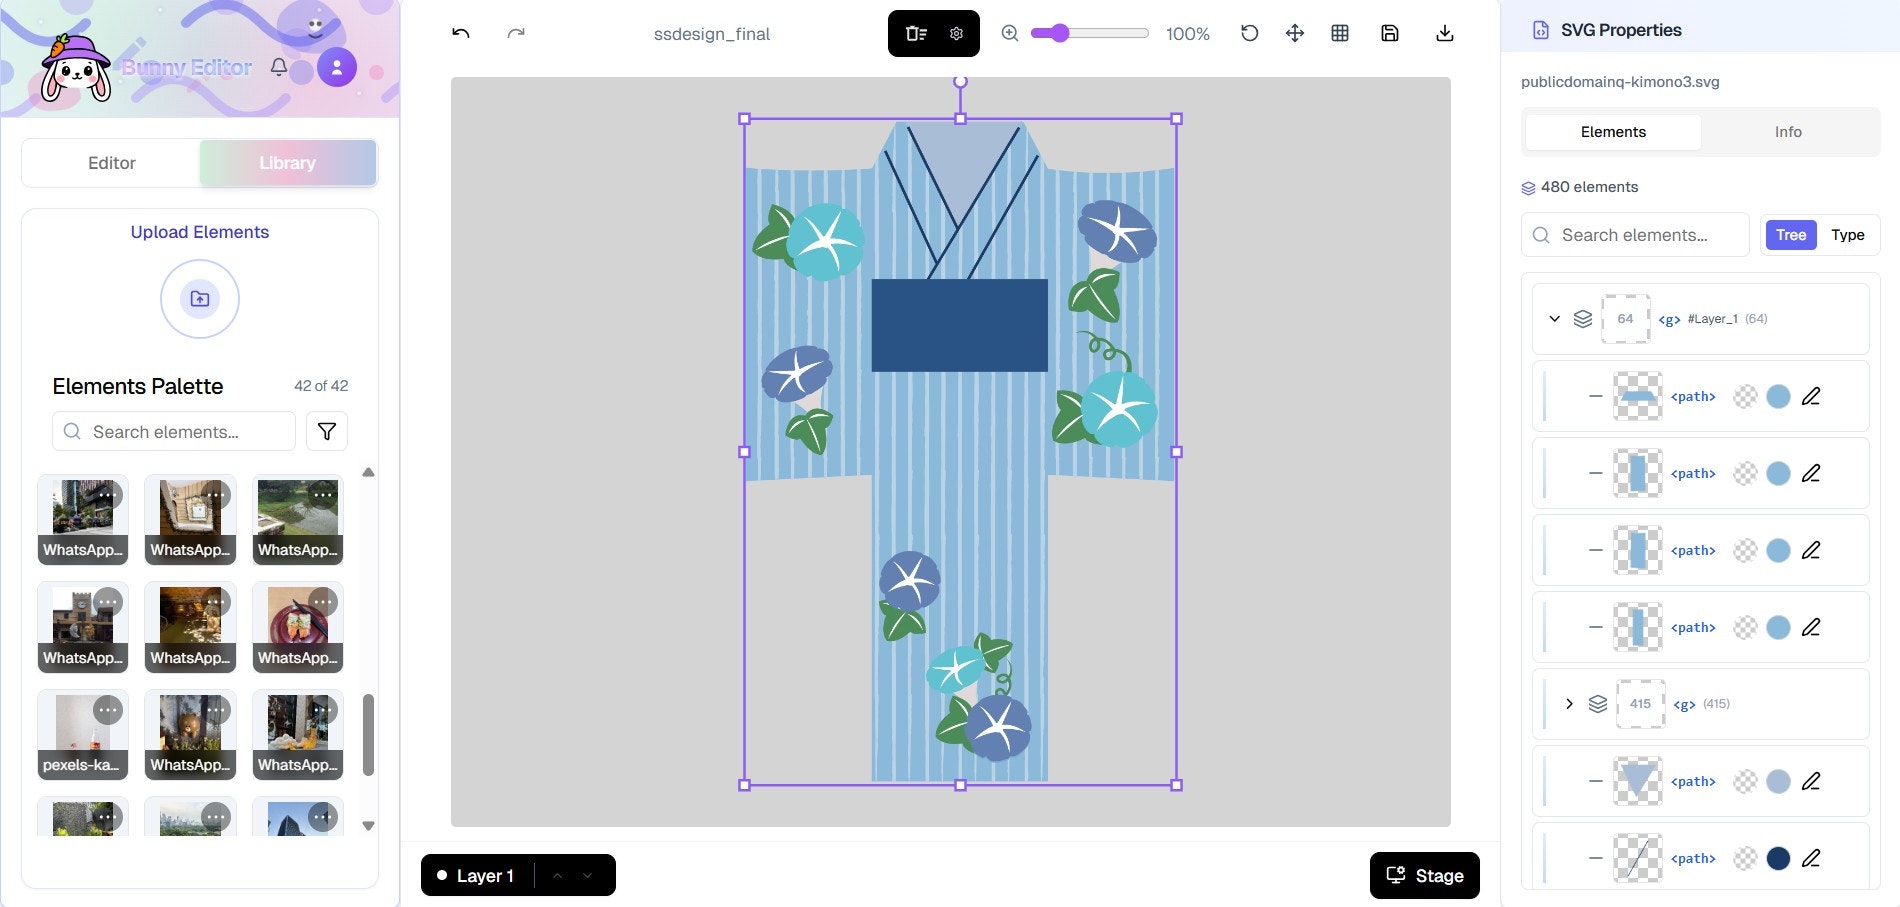Toggle the opacity checkerboard on first path

(x=1745, y=396)
